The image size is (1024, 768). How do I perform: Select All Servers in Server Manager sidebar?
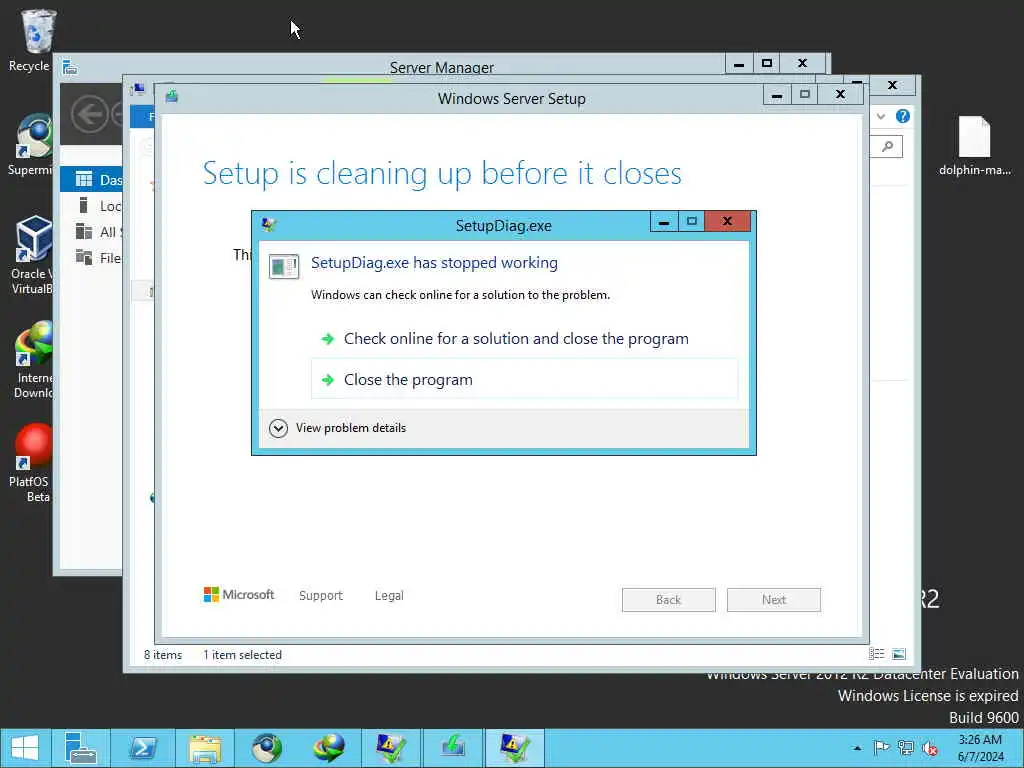click(x=91, y=232)
